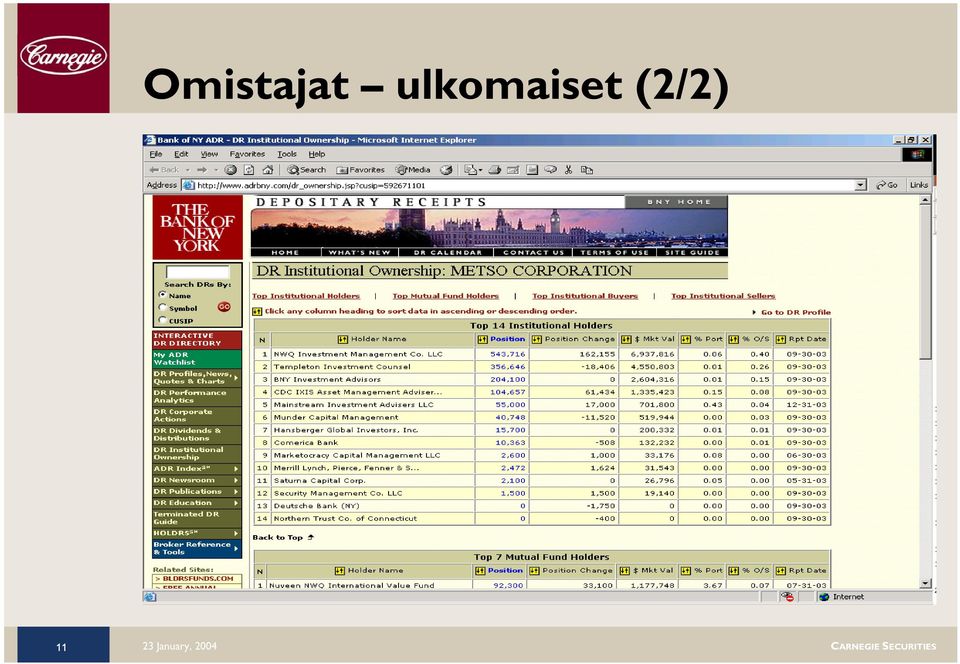This screenshot has height=664, width=960.
Task: Click sort icon beside Position Change in Institutional table
Action: (x=536, y=339)
